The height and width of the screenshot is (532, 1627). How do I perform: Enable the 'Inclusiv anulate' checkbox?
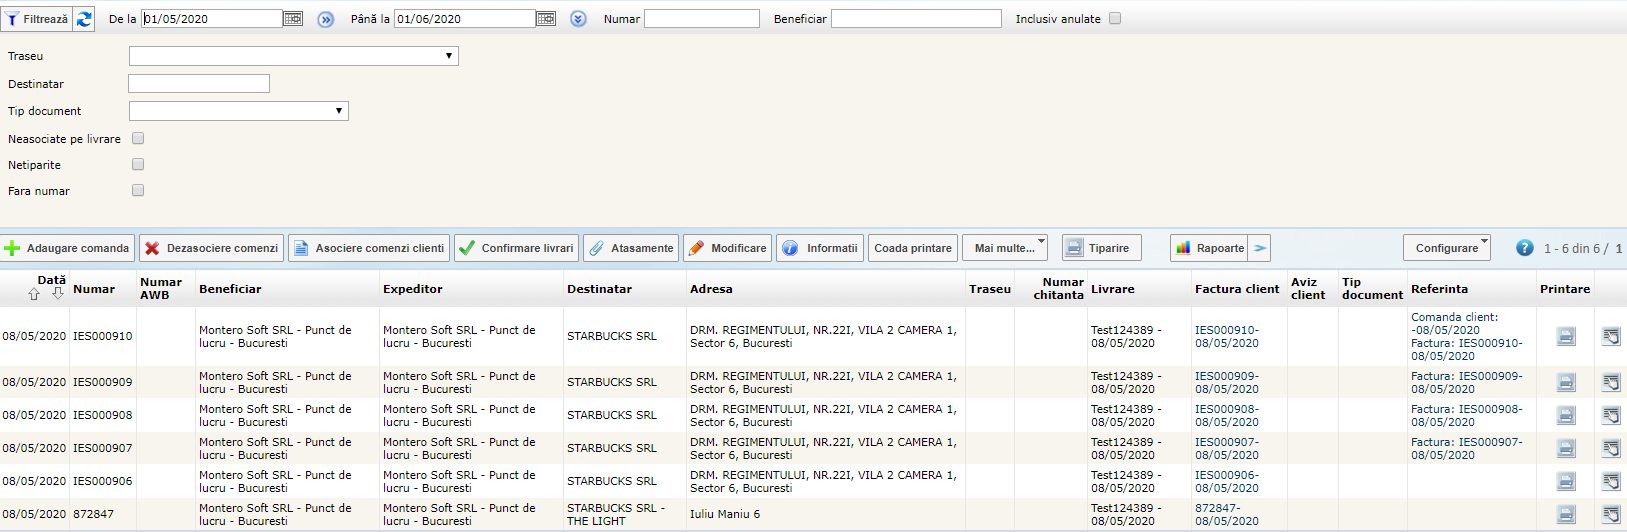pos(1115,19)
